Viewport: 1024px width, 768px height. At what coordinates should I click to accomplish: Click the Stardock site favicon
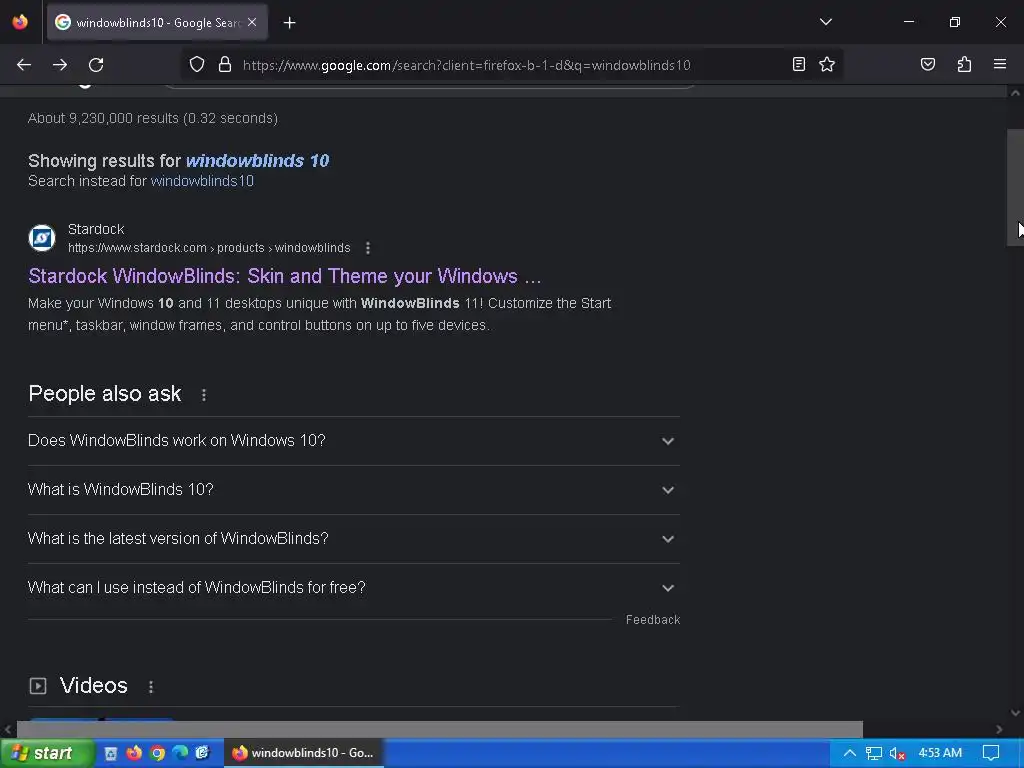[42, 238]
